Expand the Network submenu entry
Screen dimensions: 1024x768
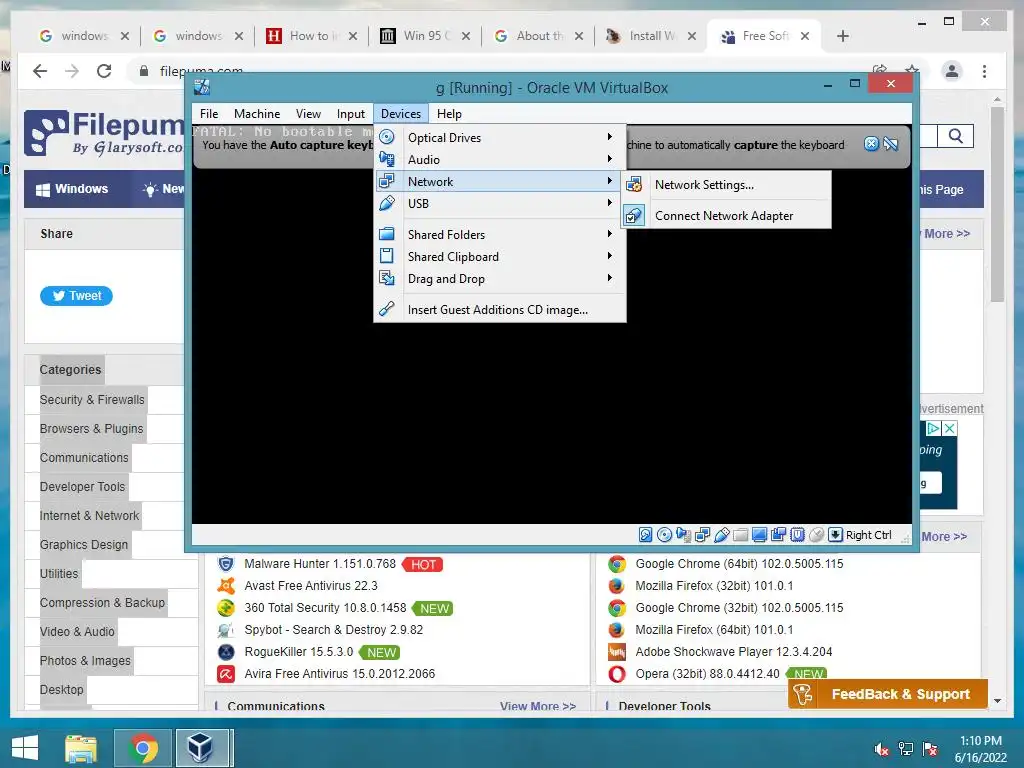point(500,182)
